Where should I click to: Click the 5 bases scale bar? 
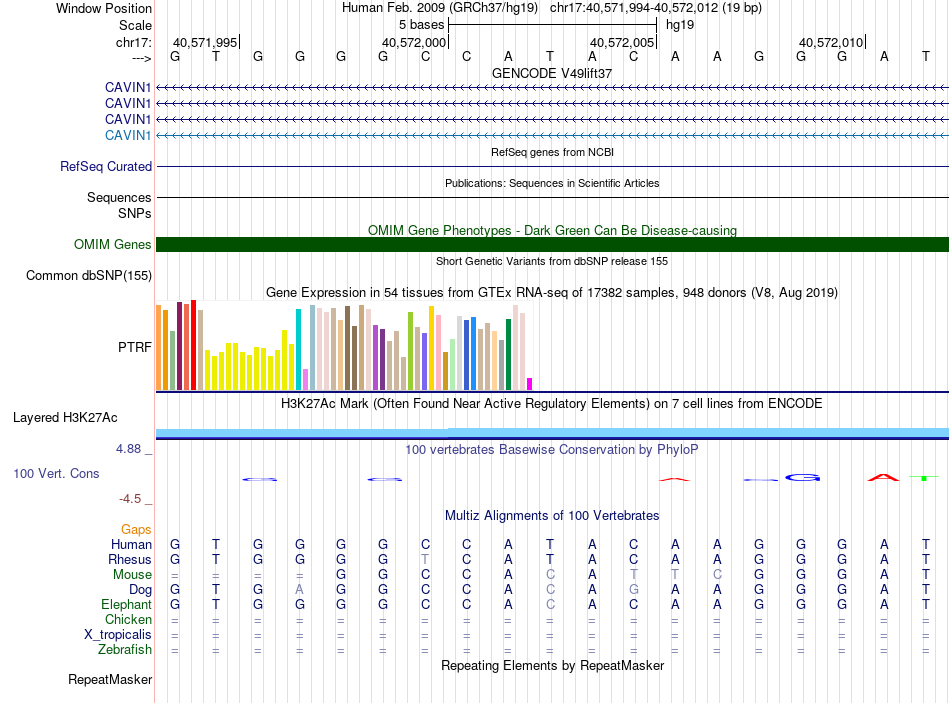[x=552, y=24]
